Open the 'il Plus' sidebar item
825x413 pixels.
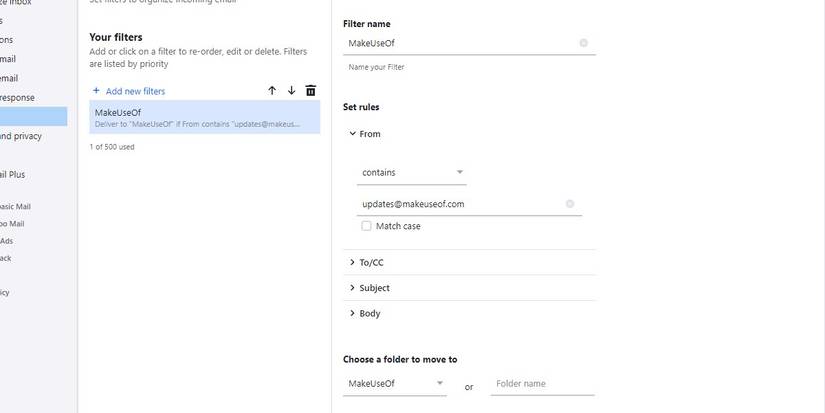12,174
